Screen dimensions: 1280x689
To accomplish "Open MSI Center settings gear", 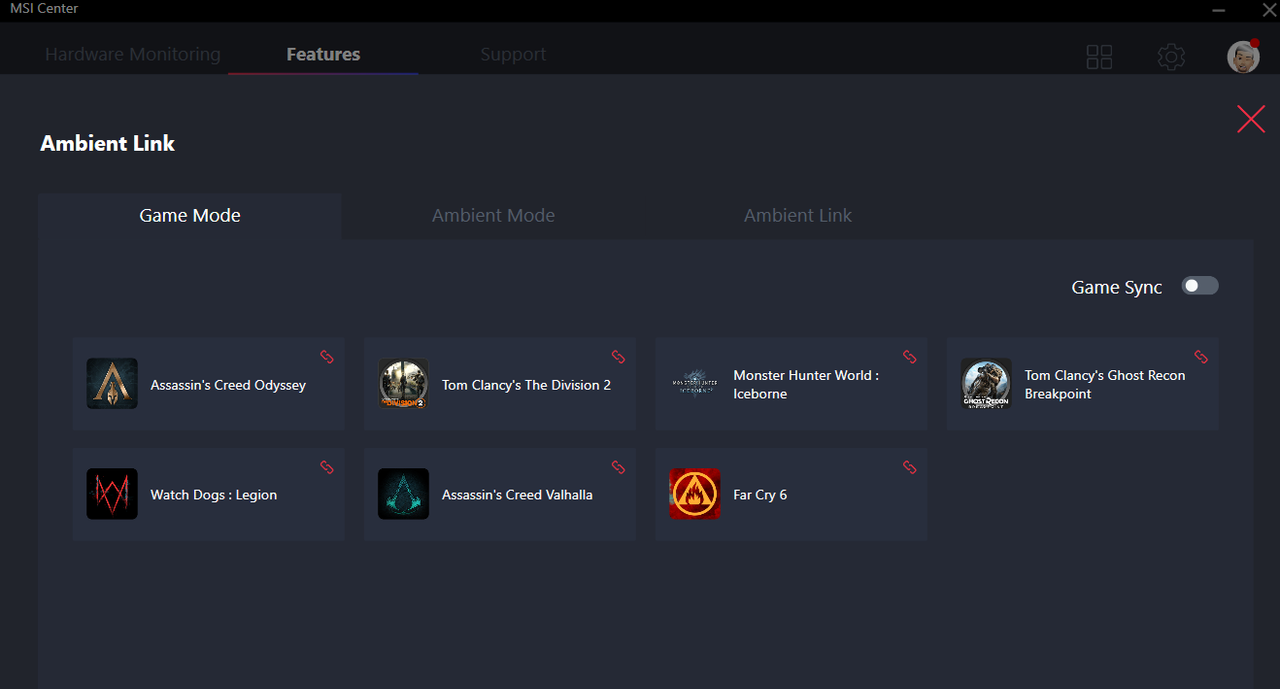I will (1171, 57).
